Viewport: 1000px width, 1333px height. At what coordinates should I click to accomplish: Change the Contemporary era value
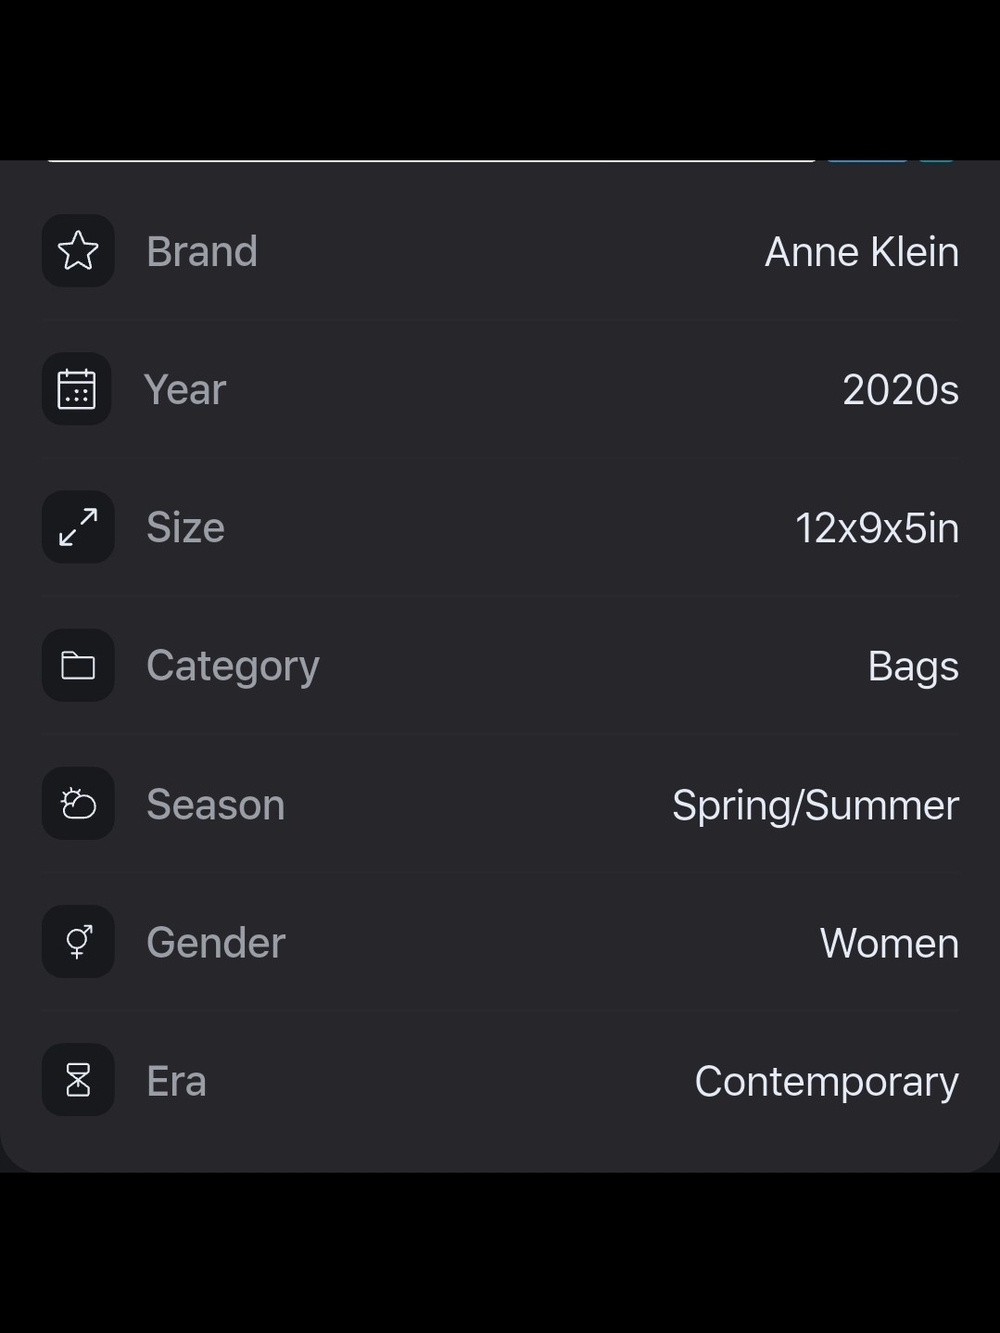click(827, 1082)
